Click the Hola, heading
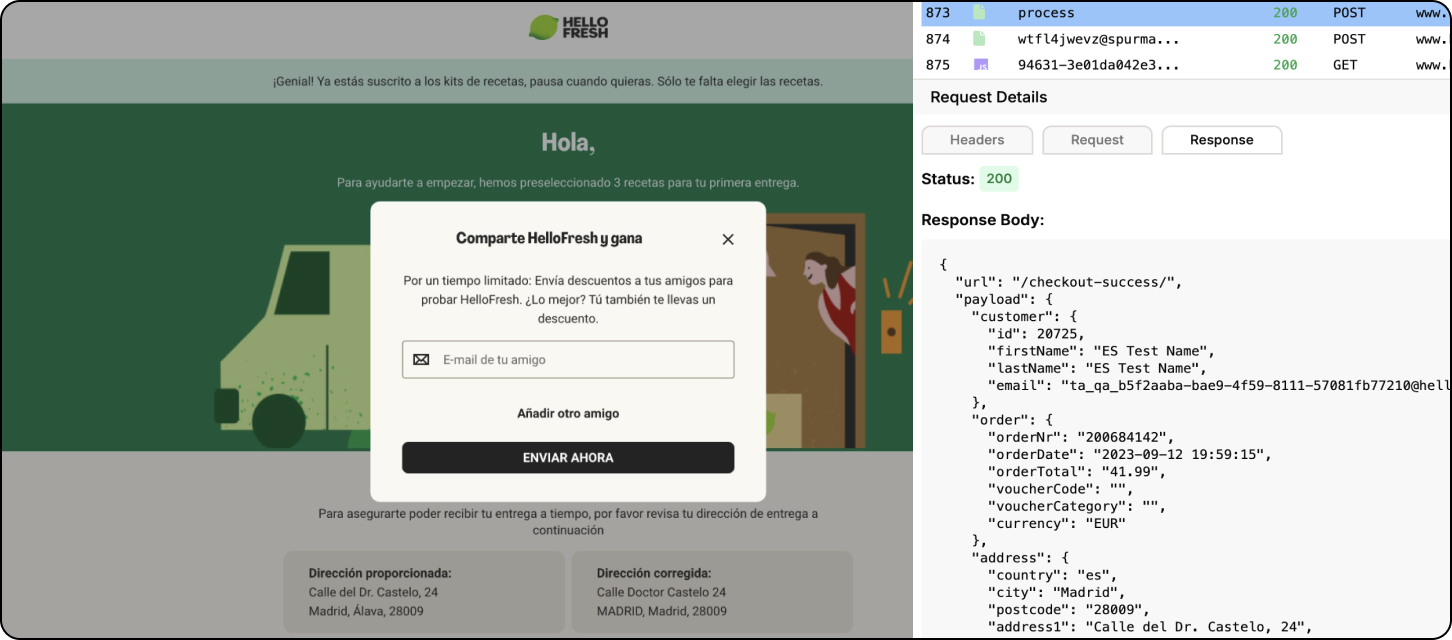This screenshot has width=1452, height=640. coord(568,143)
